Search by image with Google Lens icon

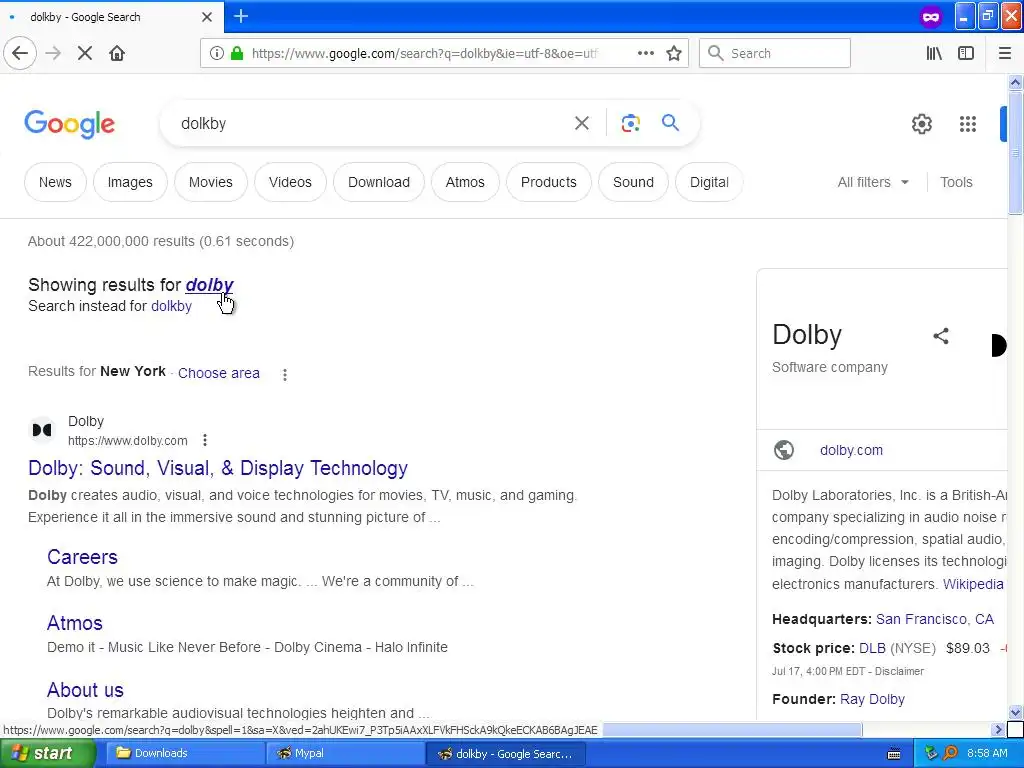[x=630, y=123]
